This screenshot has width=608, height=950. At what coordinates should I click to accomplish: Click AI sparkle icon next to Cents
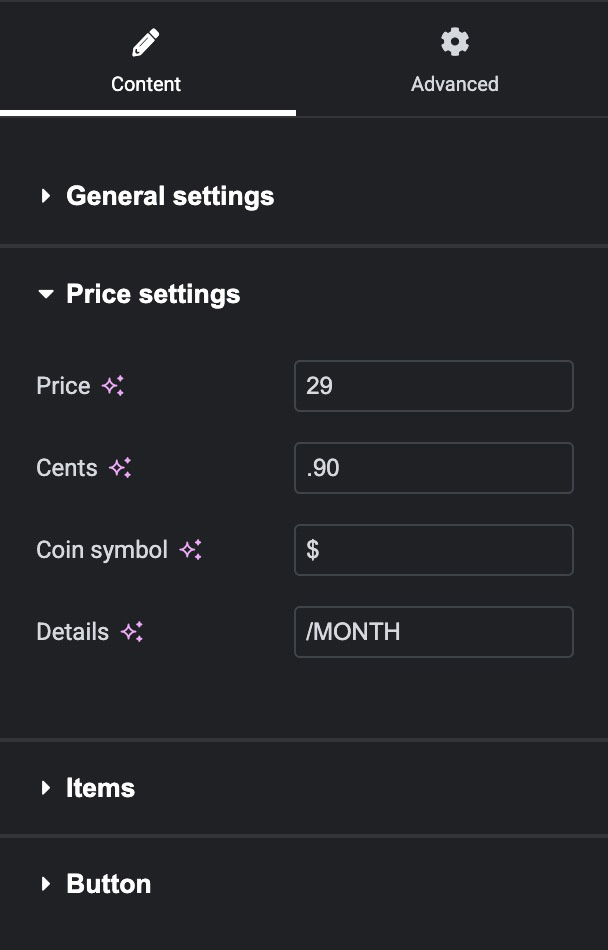point(121,468)
